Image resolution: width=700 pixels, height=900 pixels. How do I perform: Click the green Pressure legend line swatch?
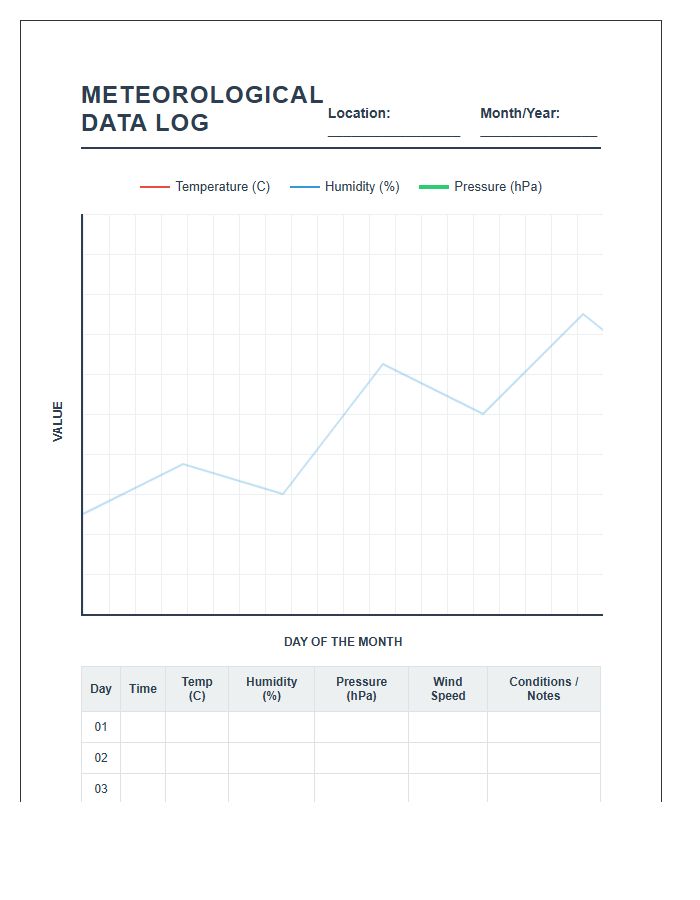point(434,187)
